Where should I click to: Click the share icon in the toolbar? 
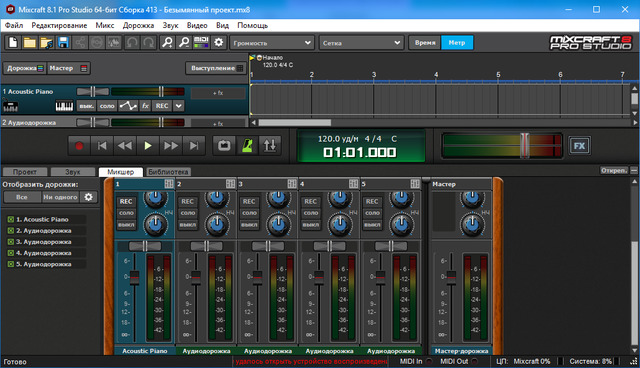[80, 42]
